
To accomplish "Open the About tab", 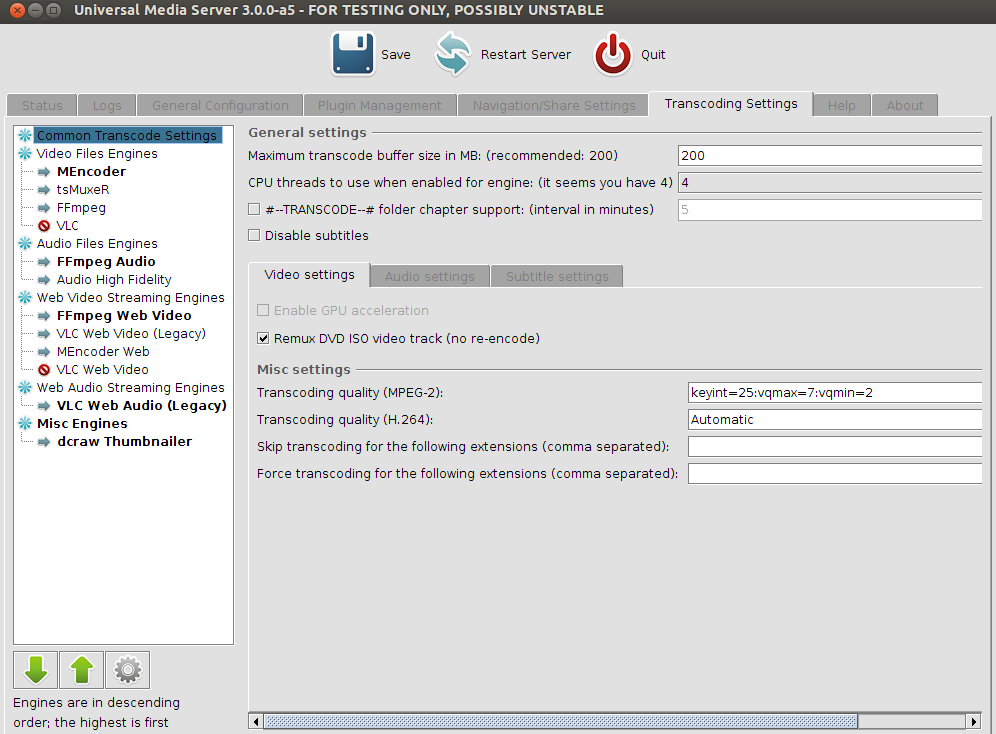I will pyautogui.click(x=905, y=105).
